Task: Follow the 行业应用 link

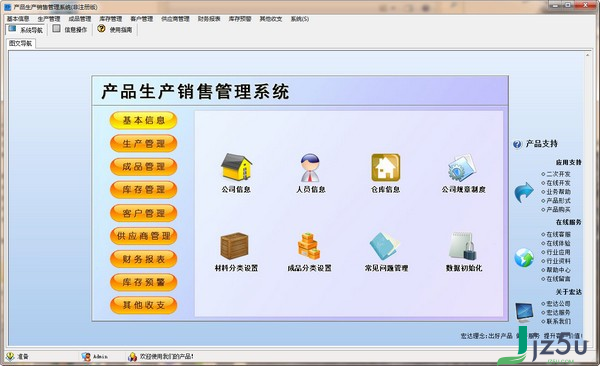Action: pyautogui.click(x=558, y=252)
